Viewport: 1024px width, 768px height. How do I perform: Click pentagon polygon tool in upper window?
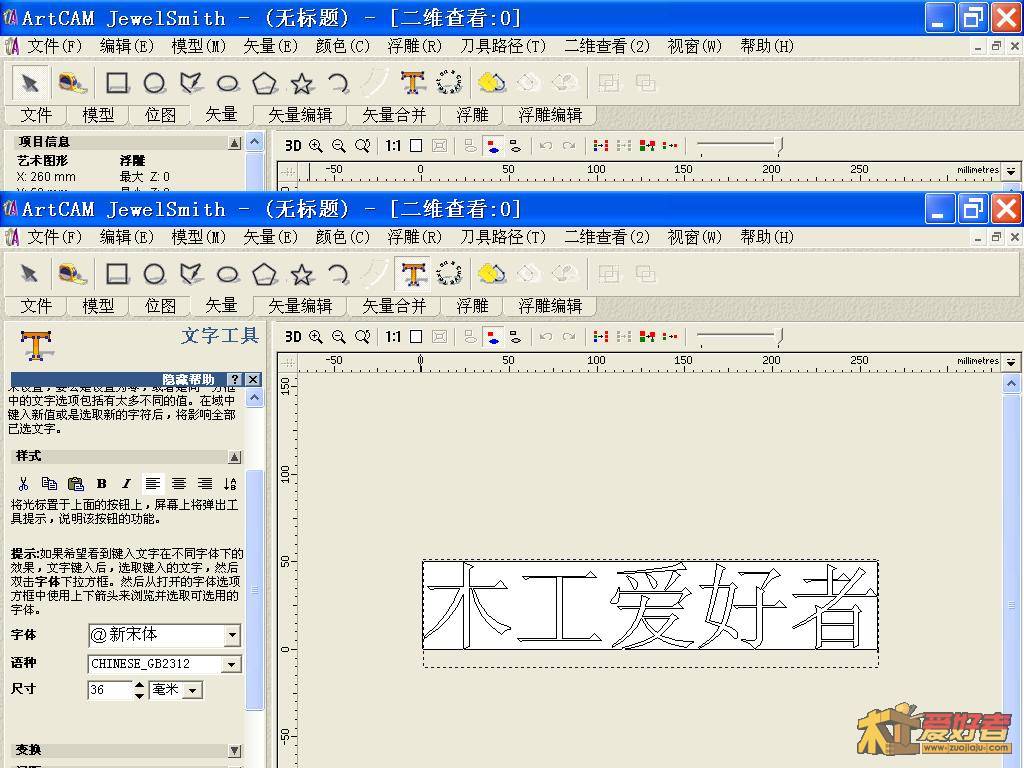coord(264,84)
